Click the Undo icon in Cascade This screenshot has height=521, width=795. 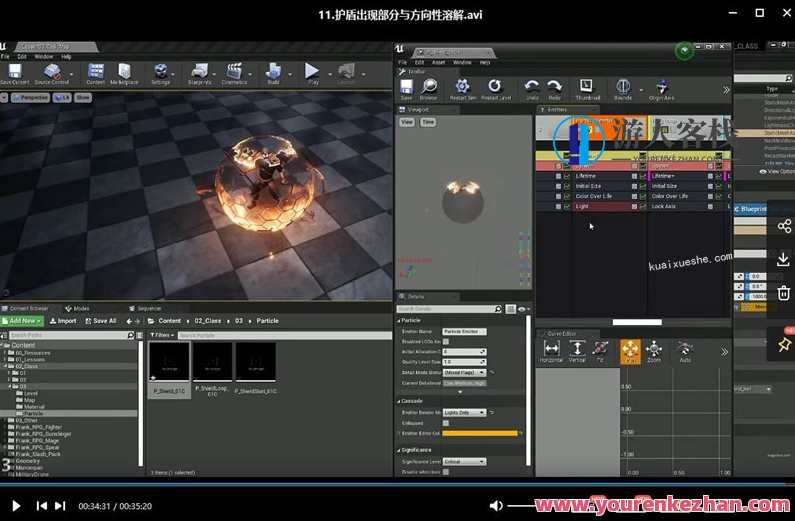tap(532, 87)
